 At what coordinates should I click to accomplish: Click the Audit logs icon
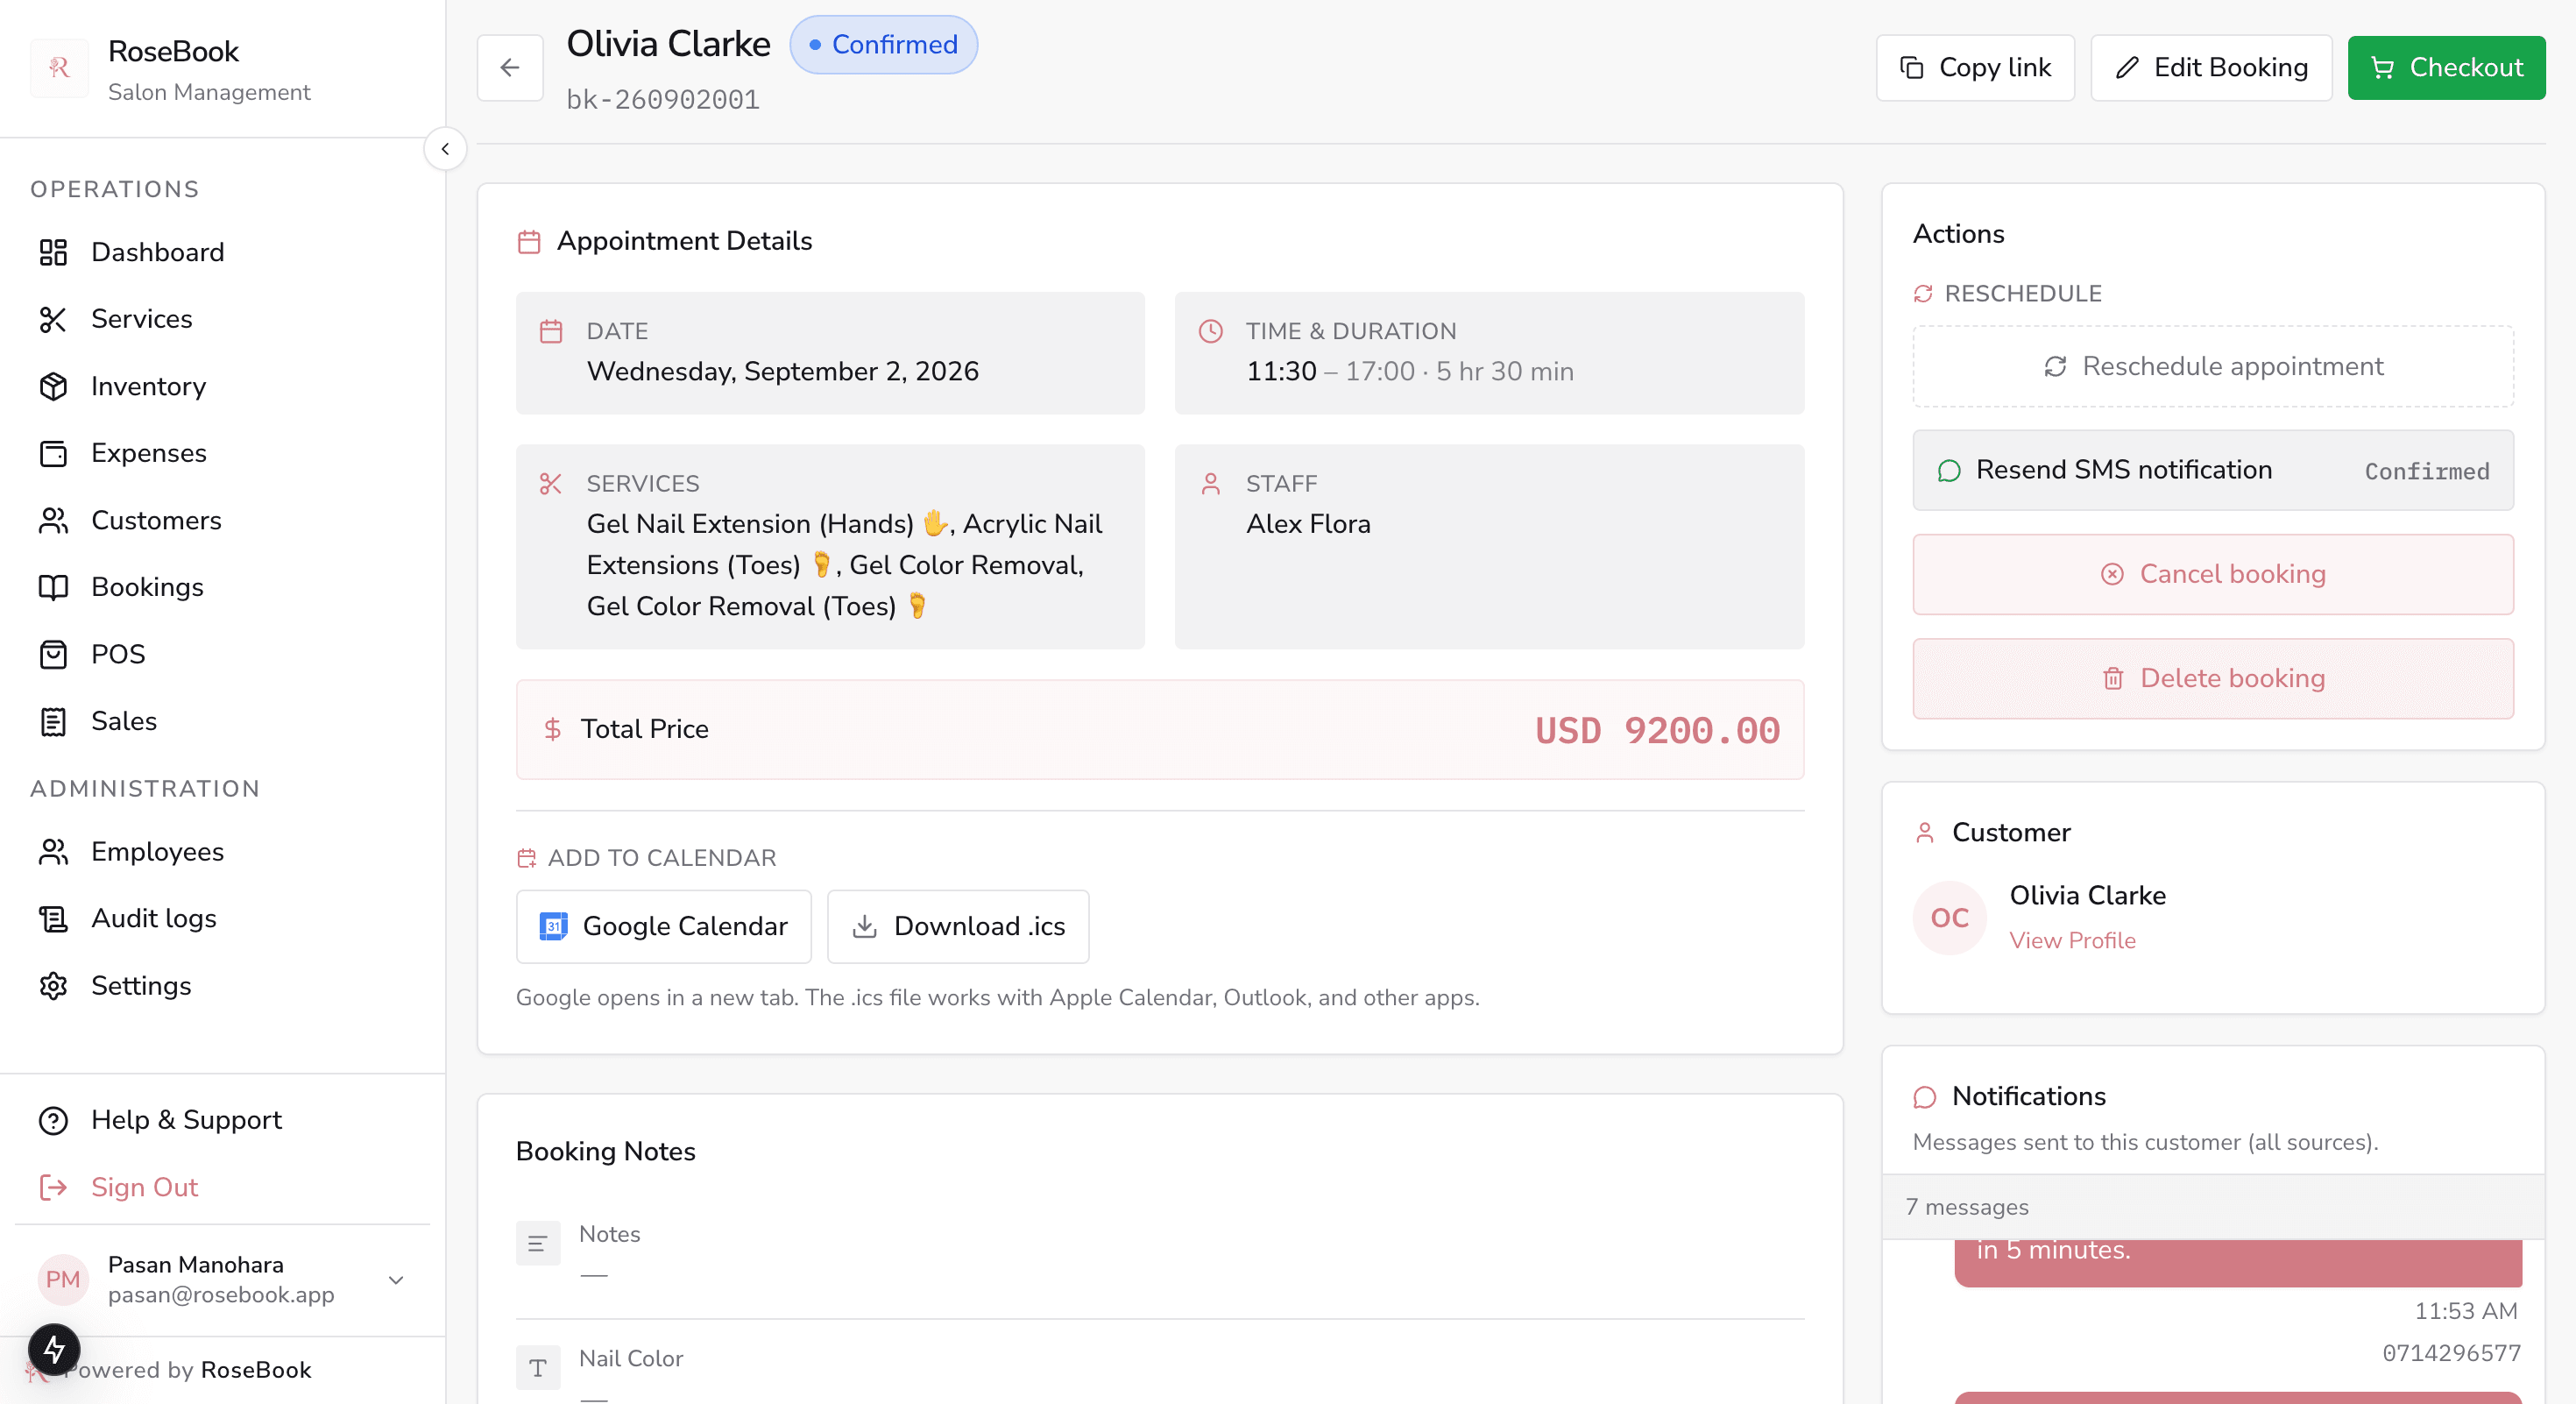tap(53, 918)
